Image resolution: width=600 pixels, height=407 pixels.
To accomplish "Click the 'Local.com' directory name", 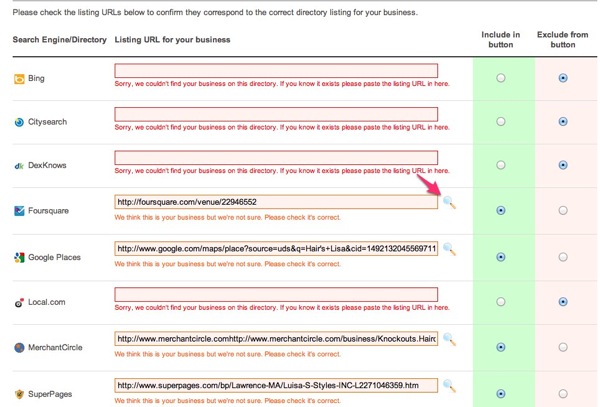I will pyautogui.click(x=47, y=302).
